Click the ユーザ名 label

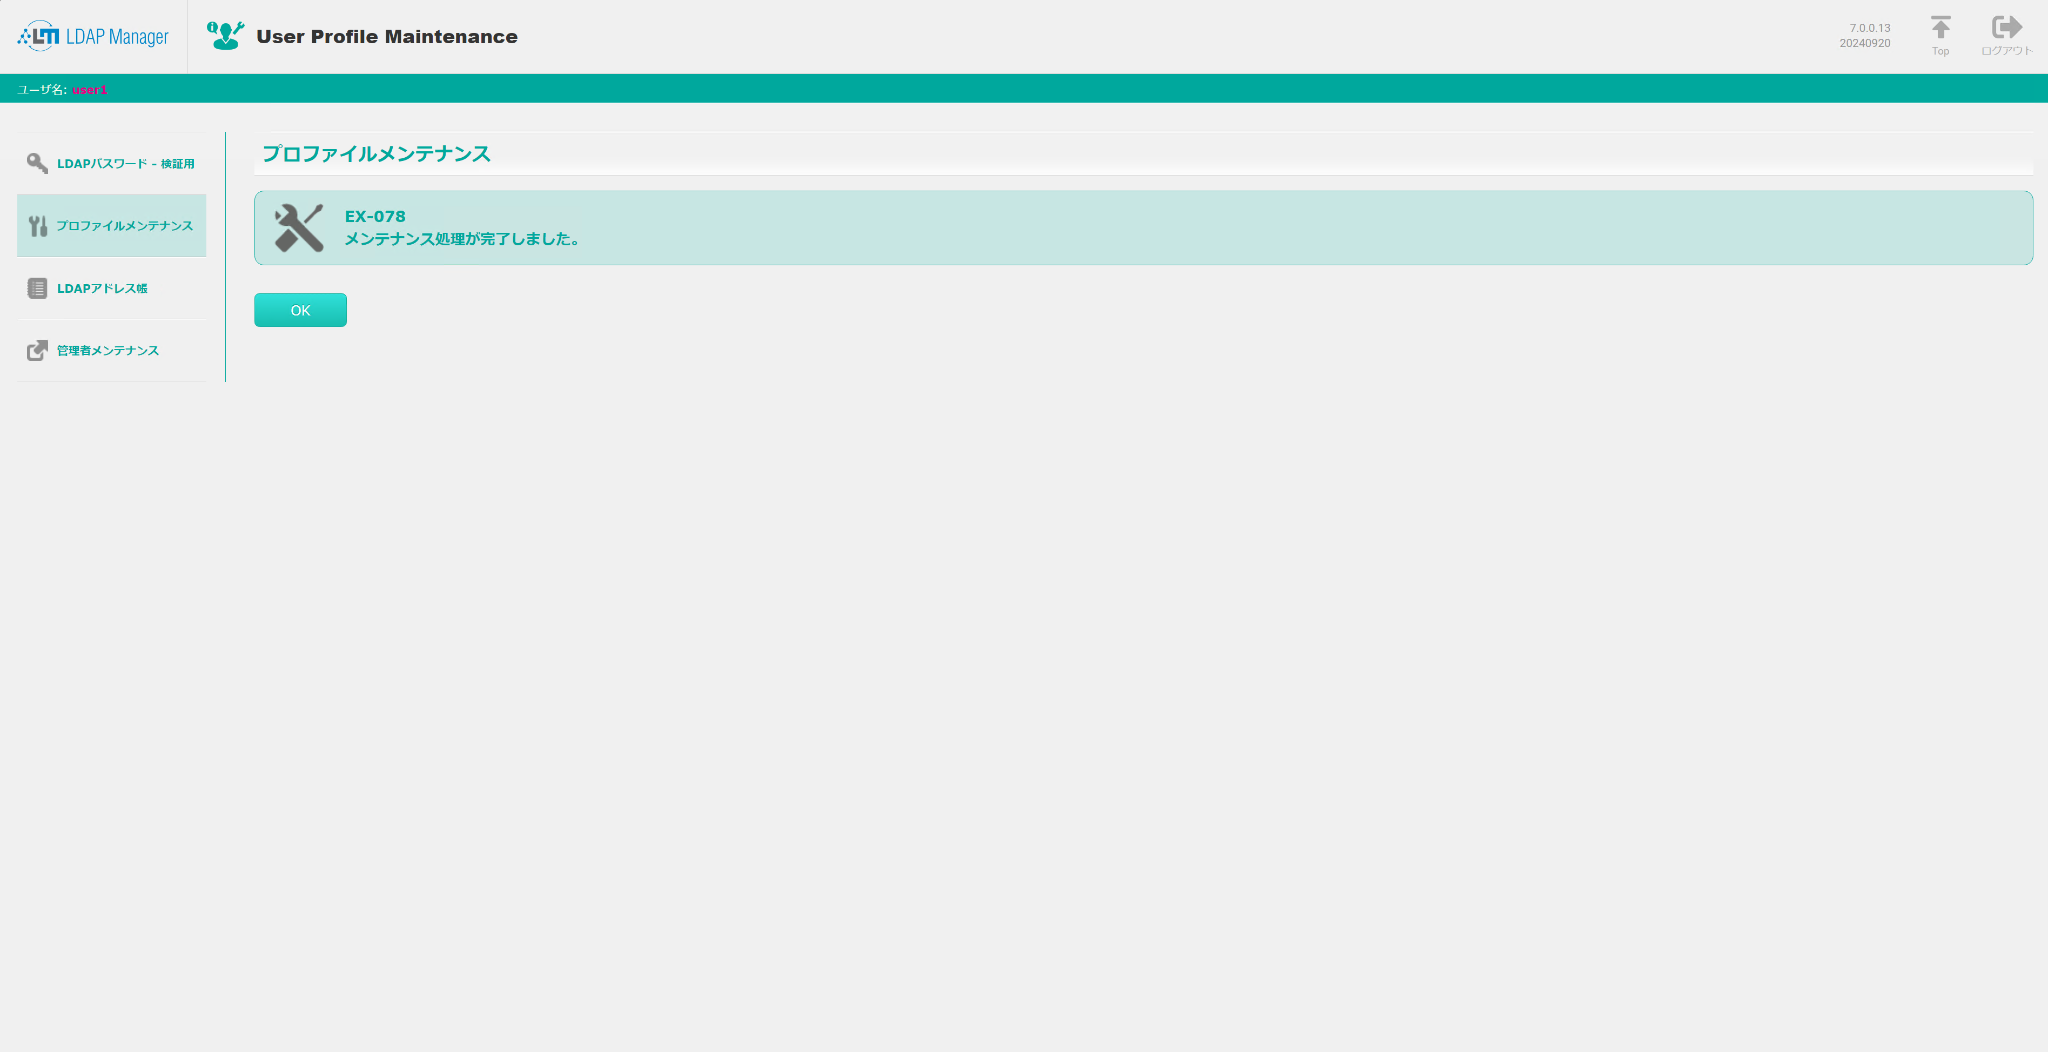(x=41, y=90)
